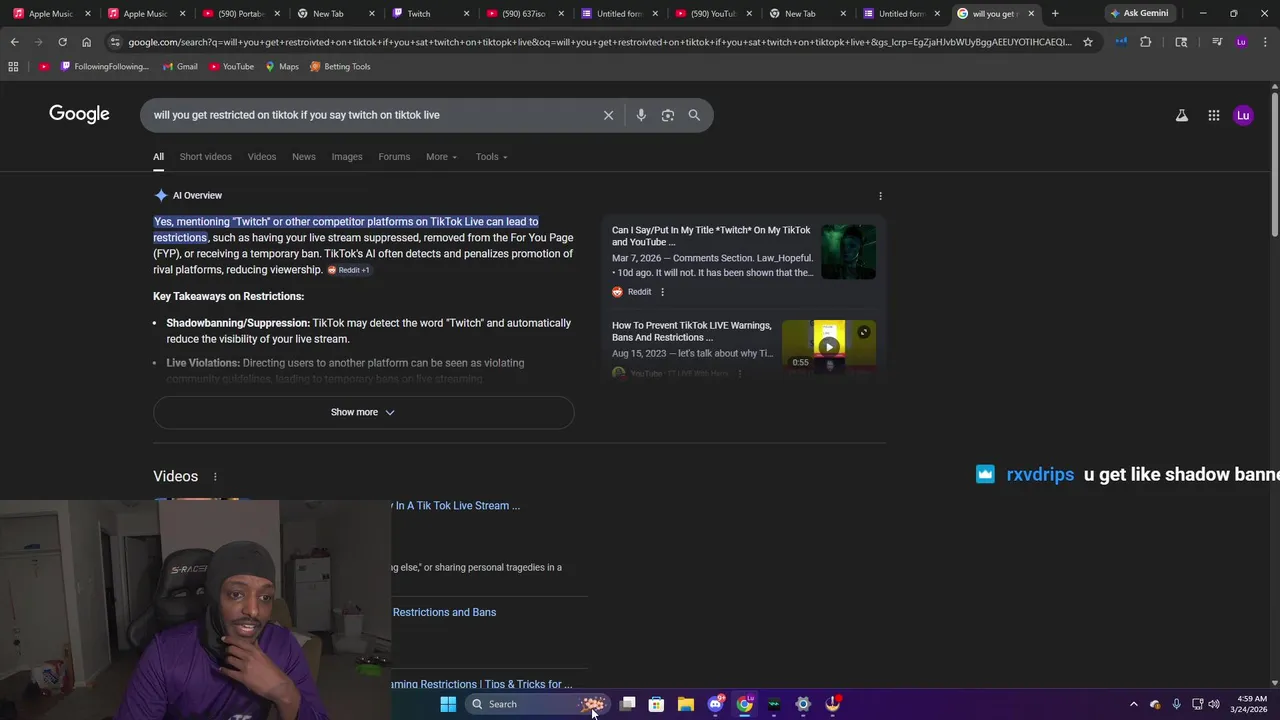
Task: Open the Reddit +1 sources chip
Action: pos(349,270)
